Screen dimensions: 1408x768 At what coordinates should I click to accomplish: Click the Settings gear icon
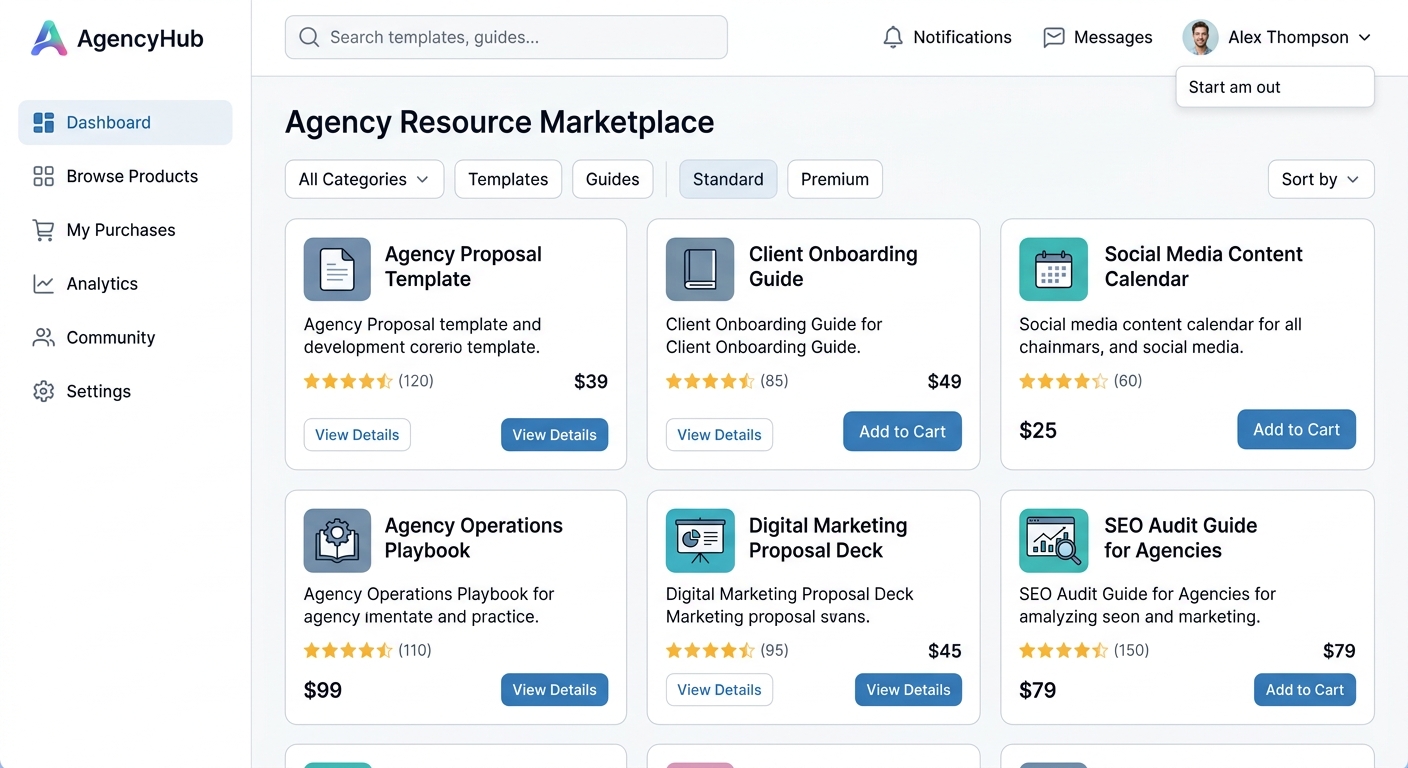43,391
